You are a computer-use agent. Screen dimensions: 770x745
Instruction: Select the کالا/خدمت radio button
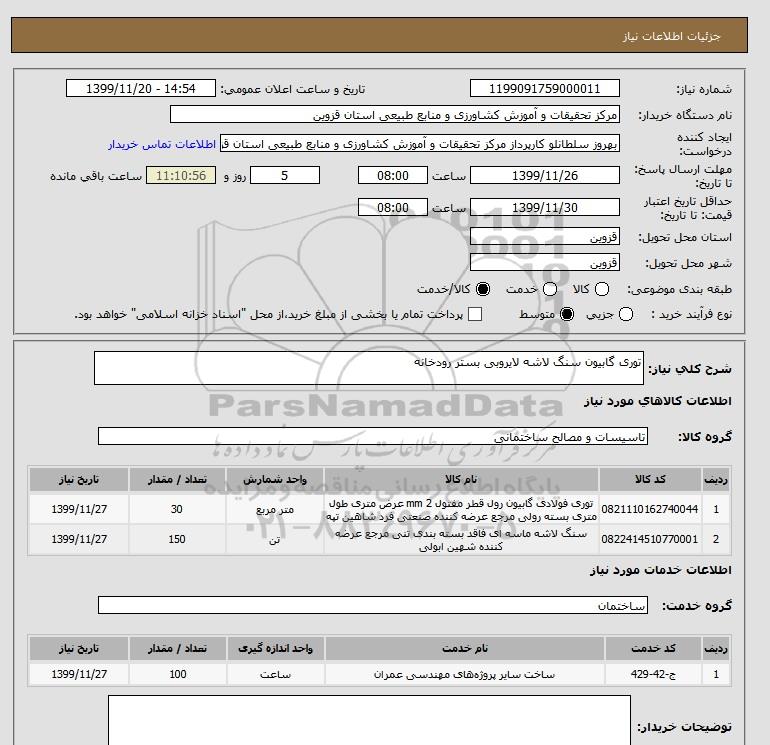pyautogui.click(x=483, y=289)
